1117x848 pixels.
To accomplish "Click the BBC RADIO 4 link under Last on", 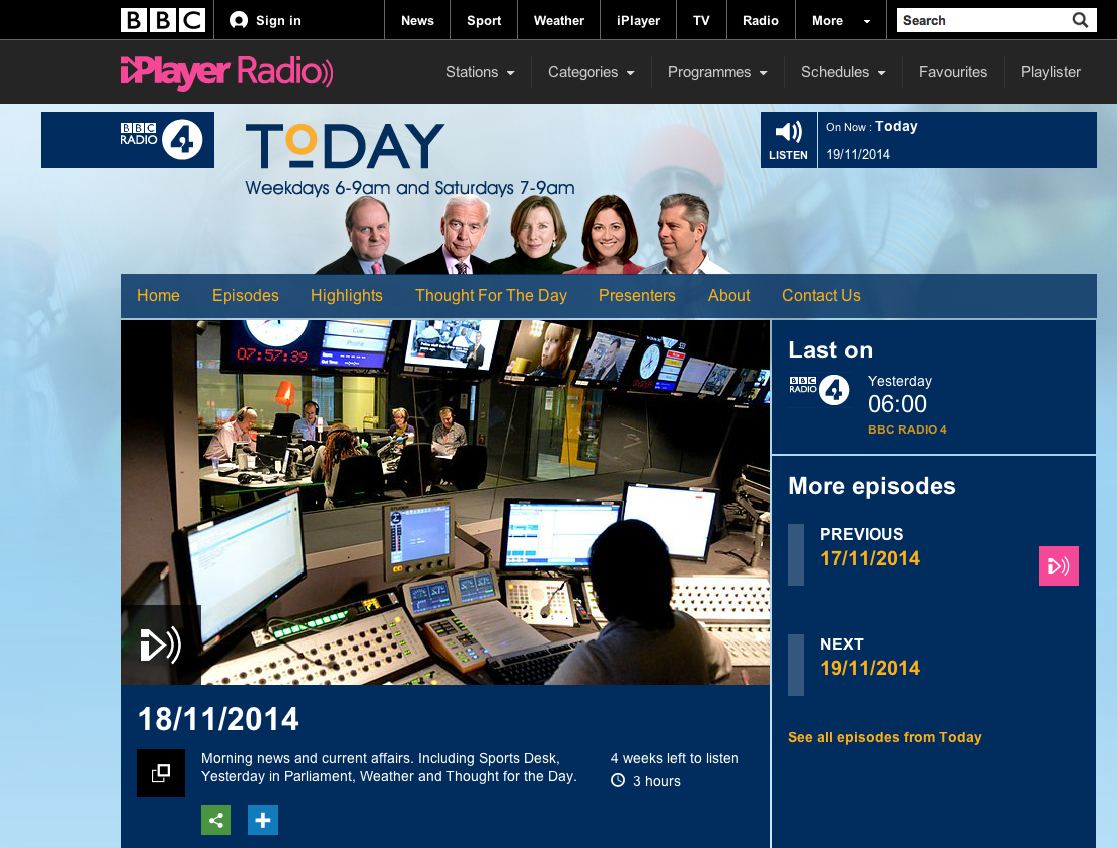I will tap(907, 430).
